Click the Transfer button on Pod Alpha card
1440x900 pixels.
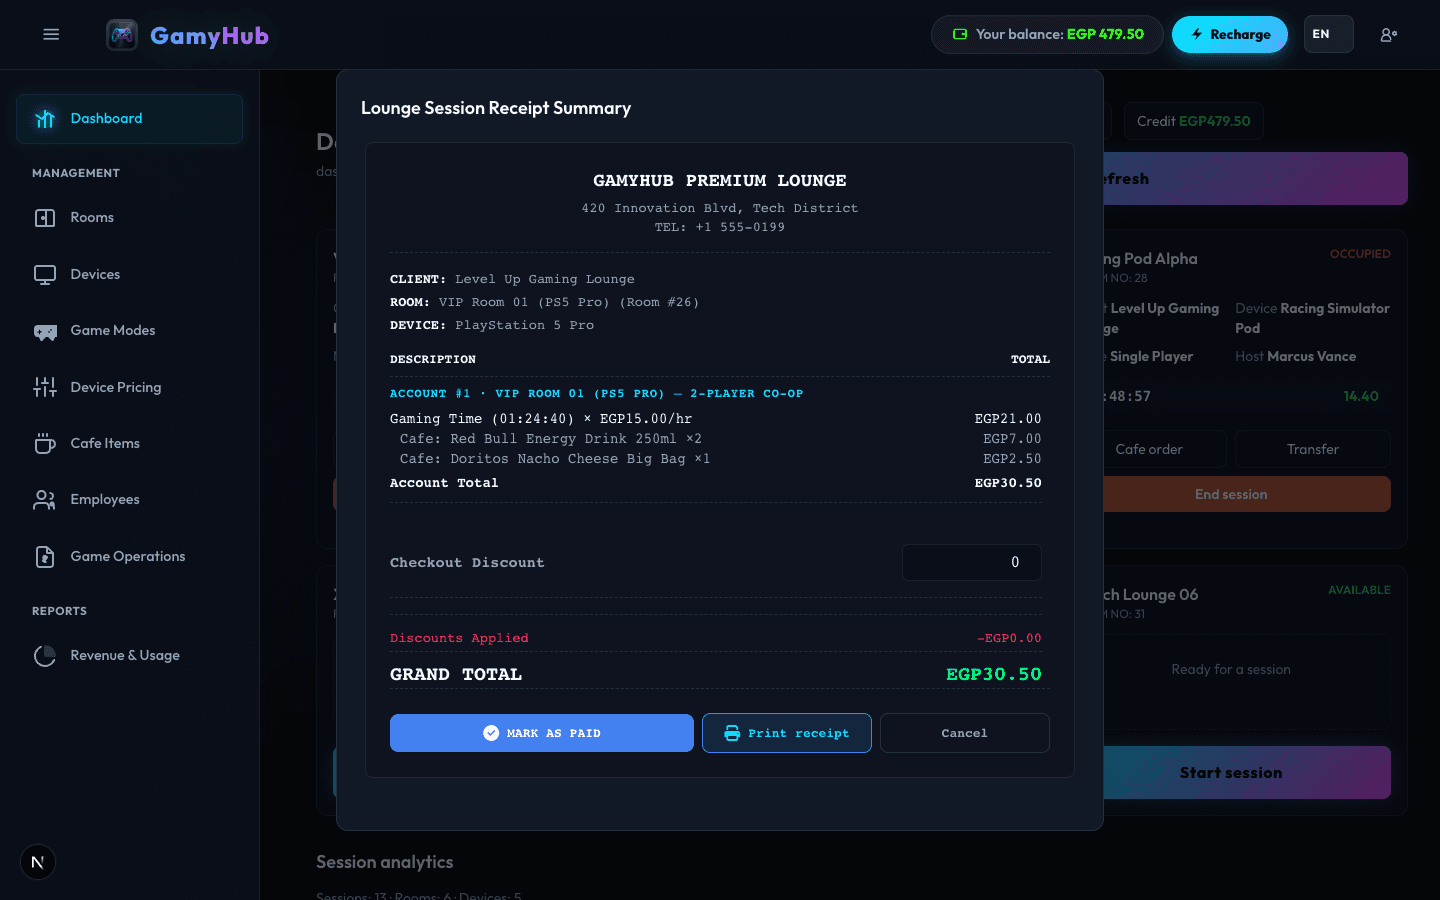(1312, 449)
